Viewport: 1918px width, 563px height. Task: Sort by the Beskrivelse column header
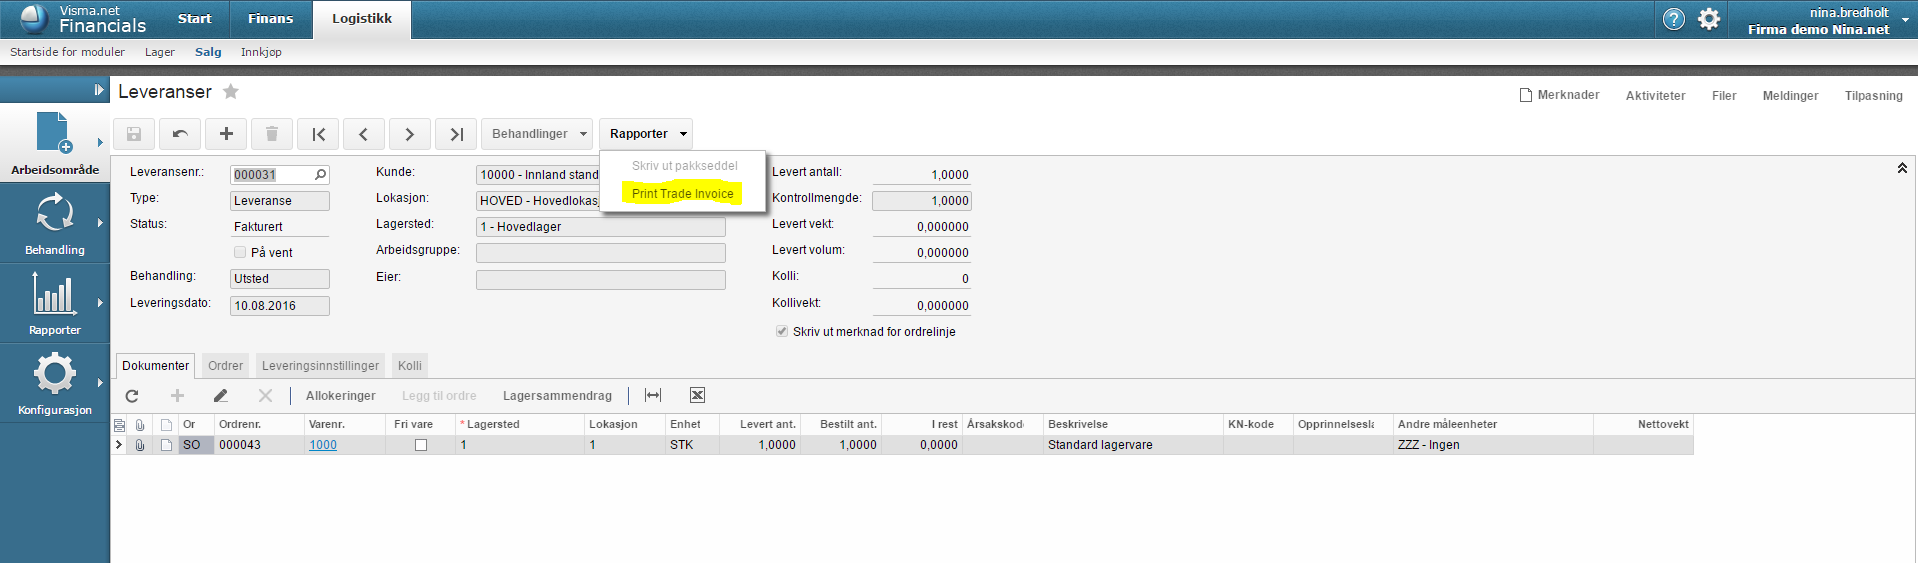point(1132,424)
